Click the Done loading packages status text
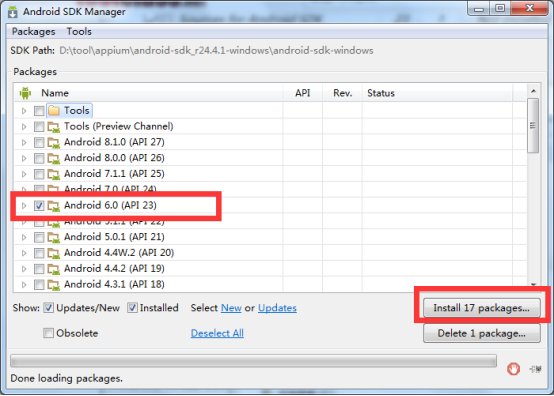554x396 pixels. coord(66,378)
